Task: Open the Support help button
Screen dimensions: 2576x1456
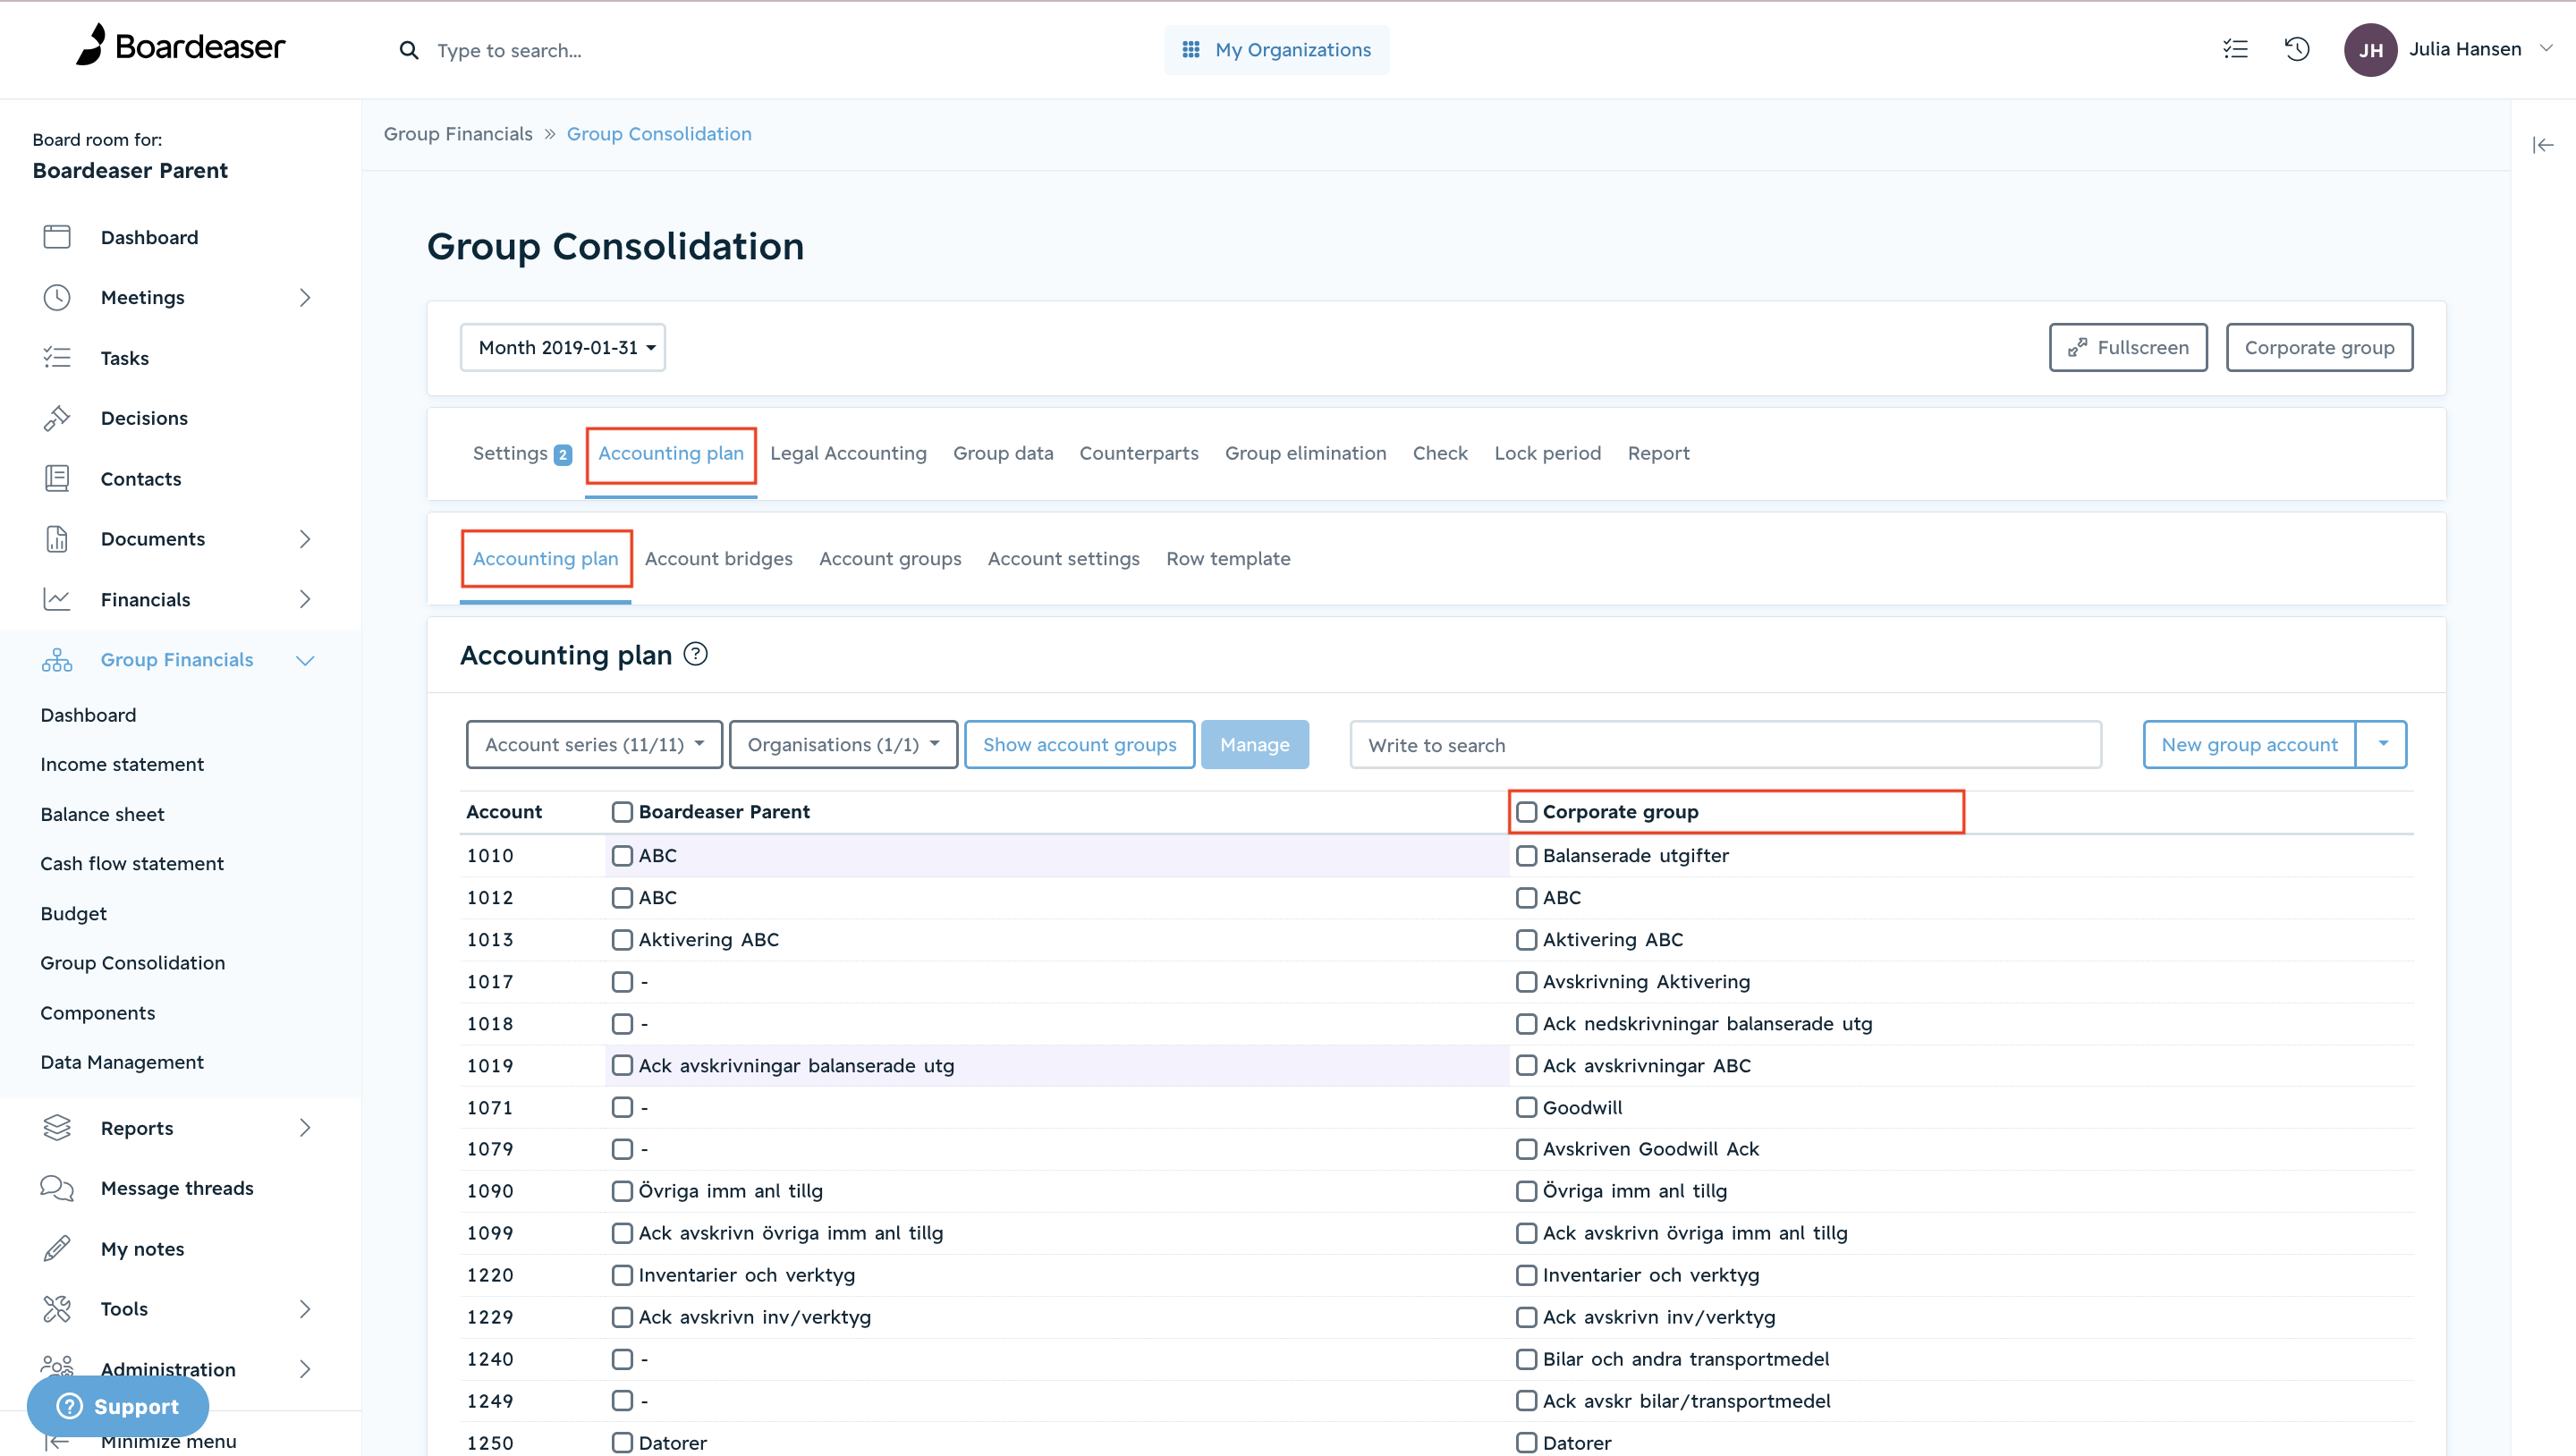Action: (118, 1406)
